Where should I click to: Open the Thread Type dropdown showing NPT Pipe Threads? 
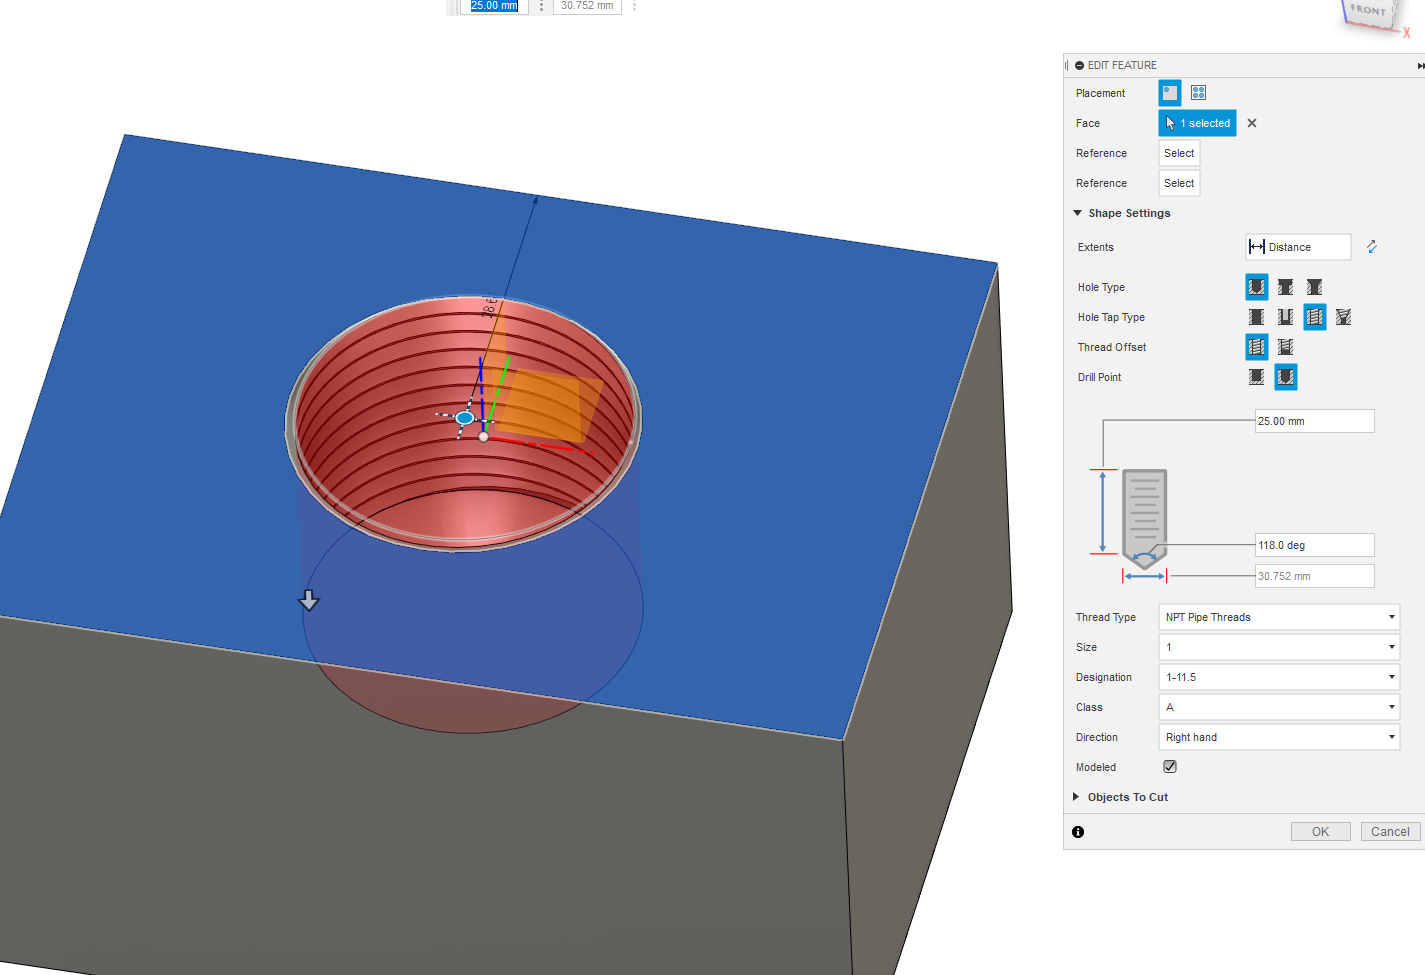click(x=1279, y=617)
